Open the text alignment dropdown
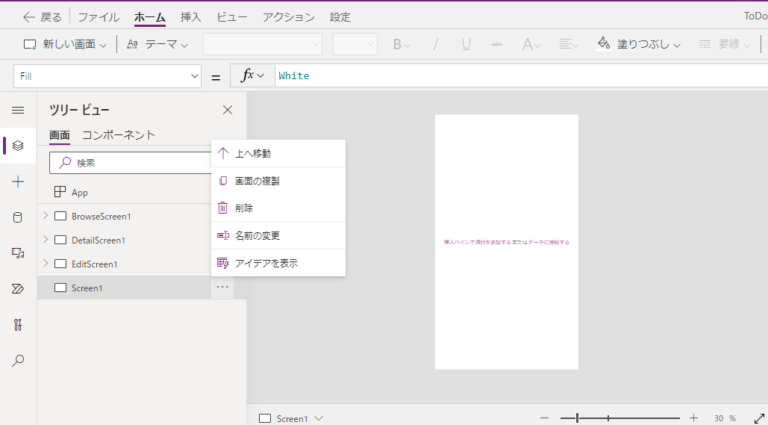Viewport: 768px width, 425px height. coord(569,45)
